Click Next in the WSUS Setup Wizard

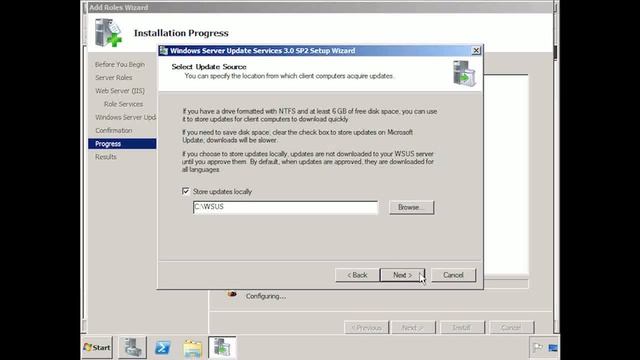[x=402, y=275]
